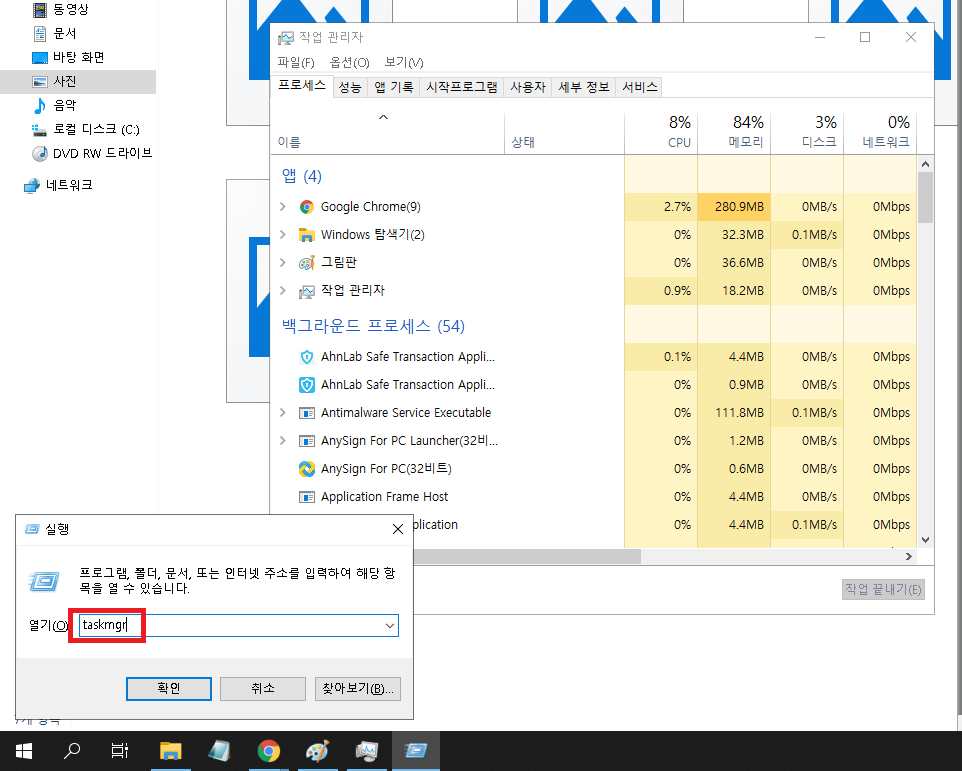The image size is (962, 771).
Task: Click horizontal scrollbar right arrow in Task Manager
Action: pyautogui.click(x=909, y=556)
